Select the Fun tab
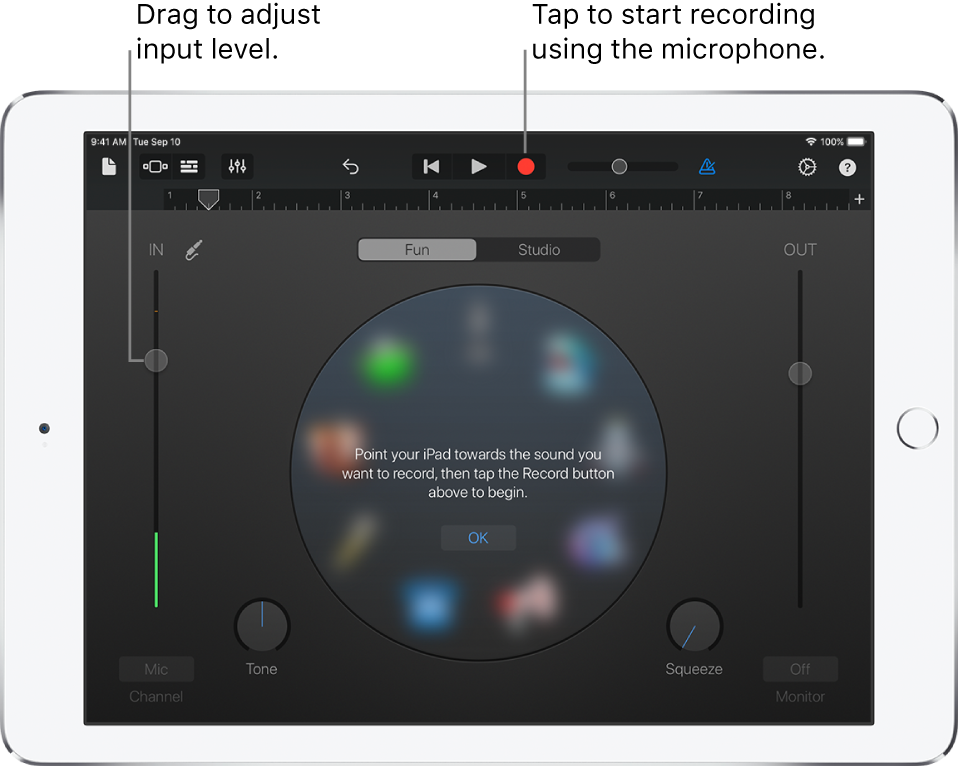 [417, 249]
